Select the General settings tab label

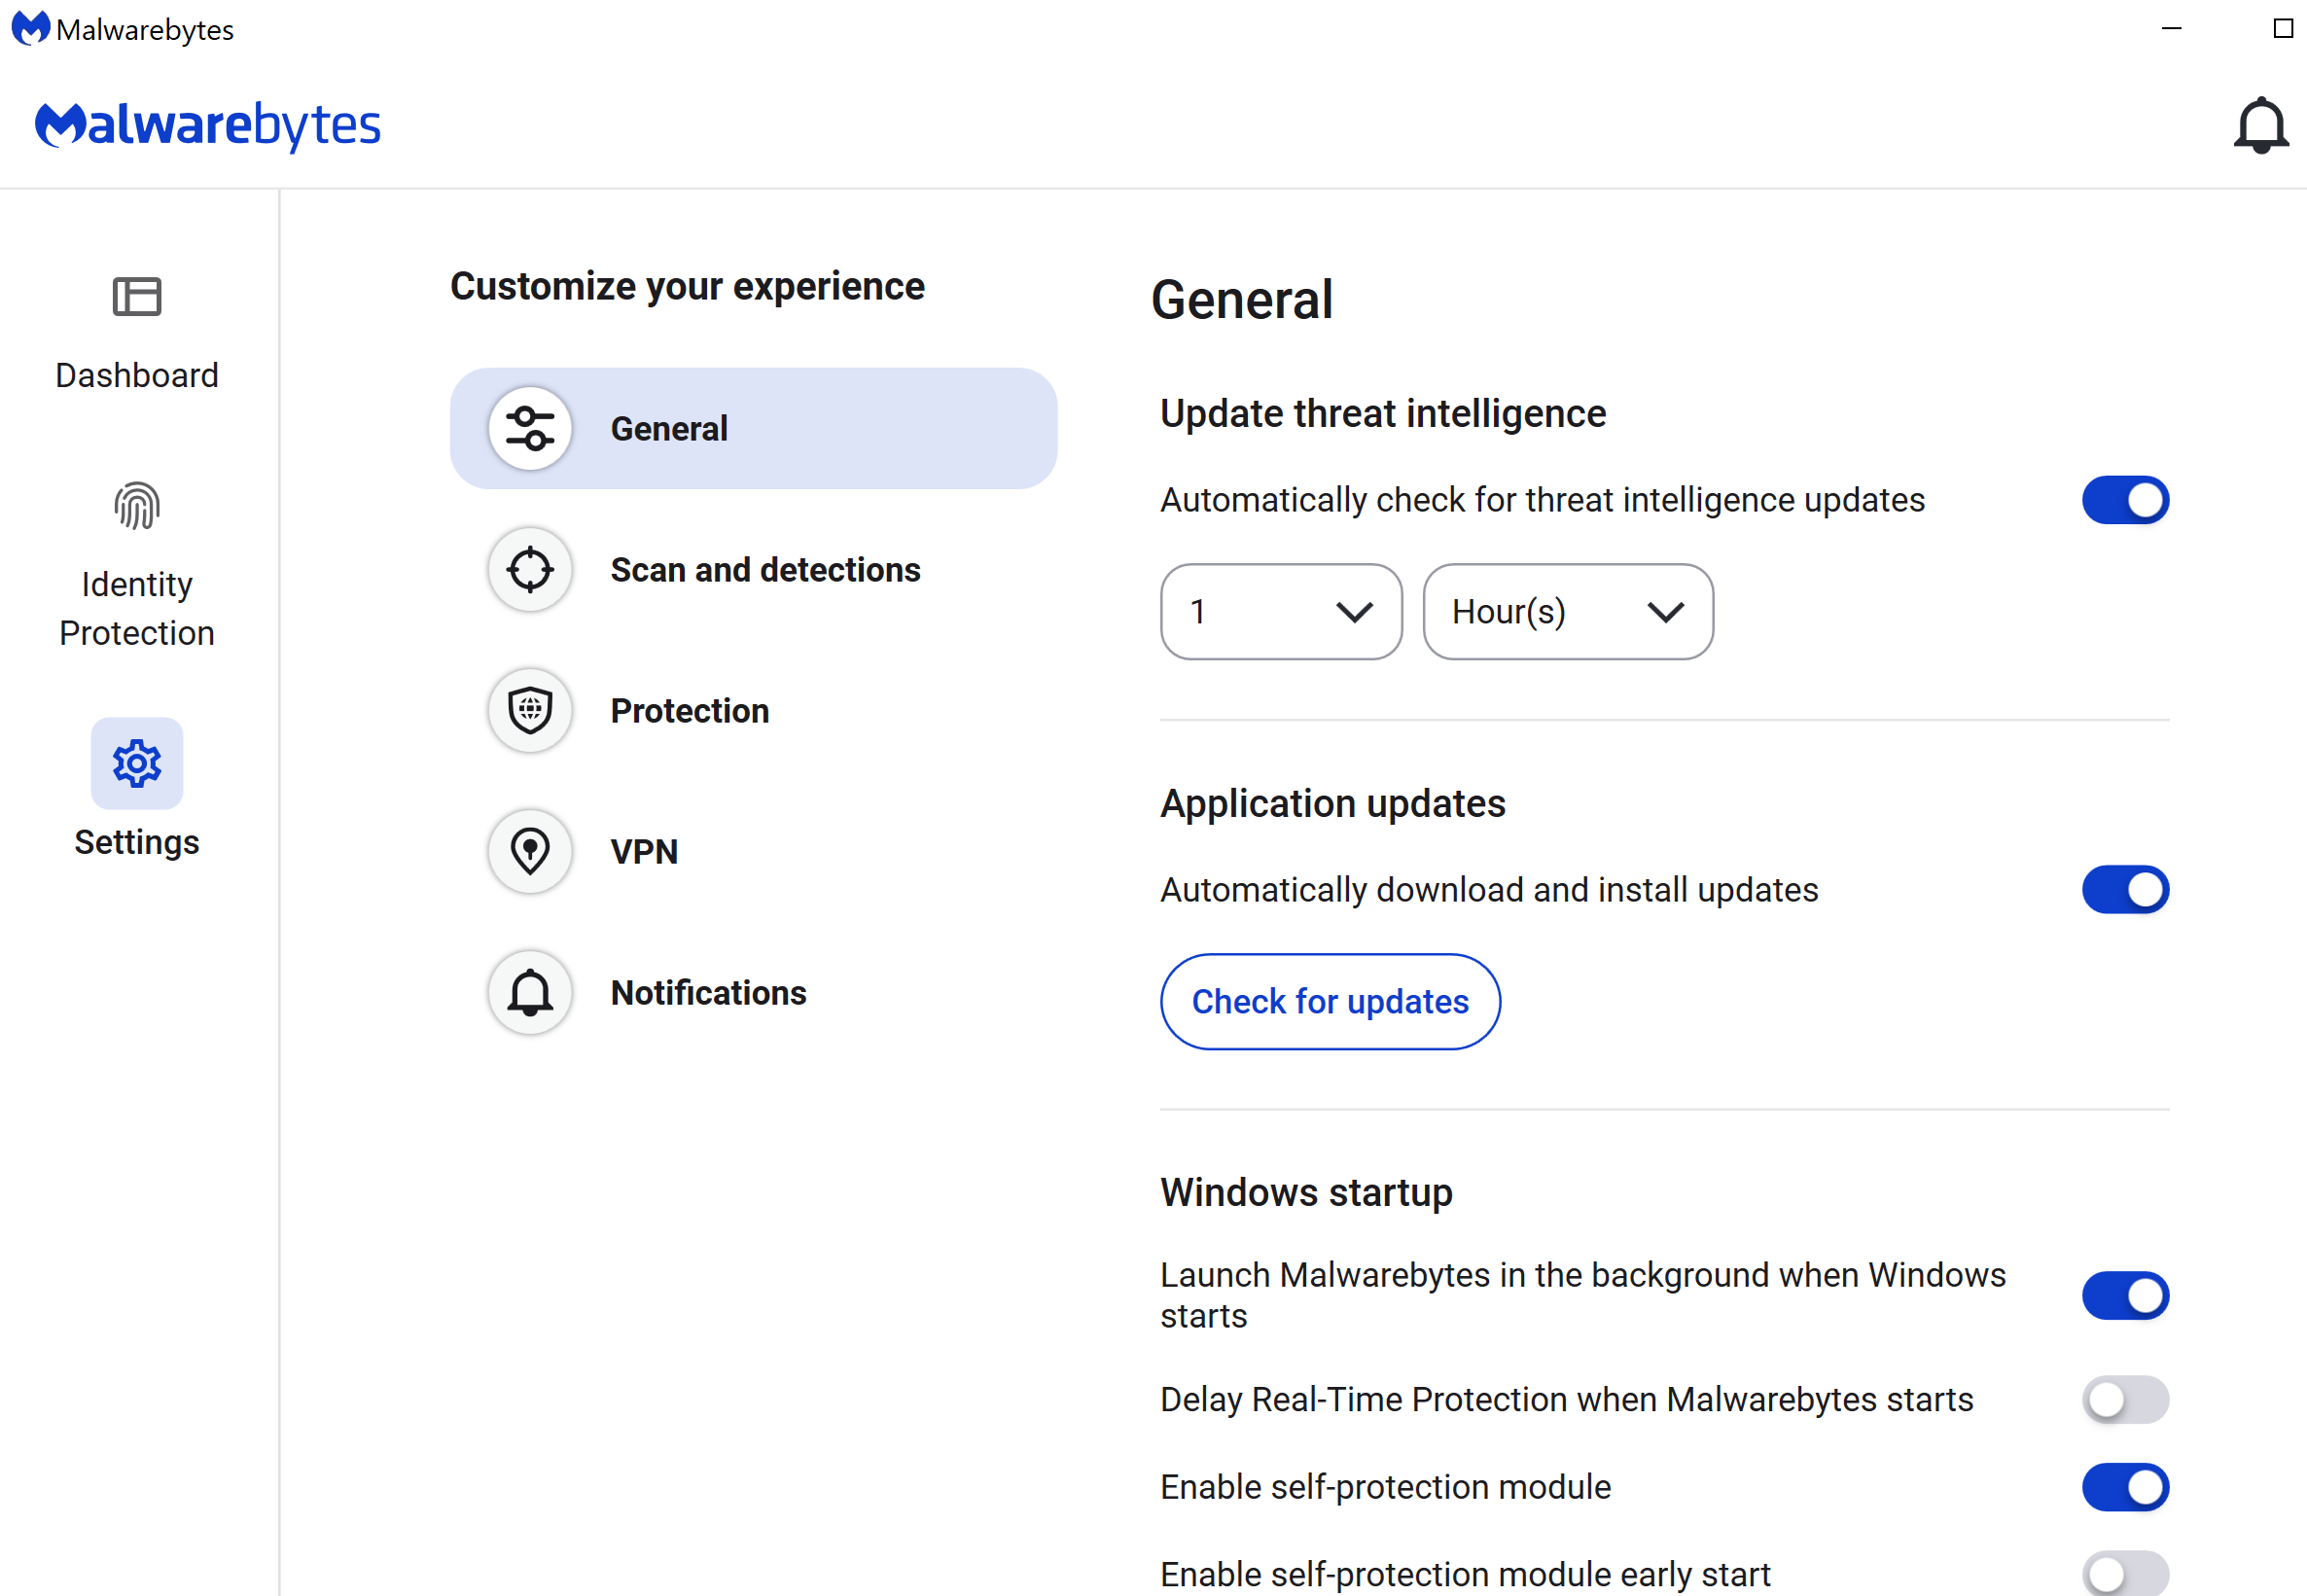point(669,429)
